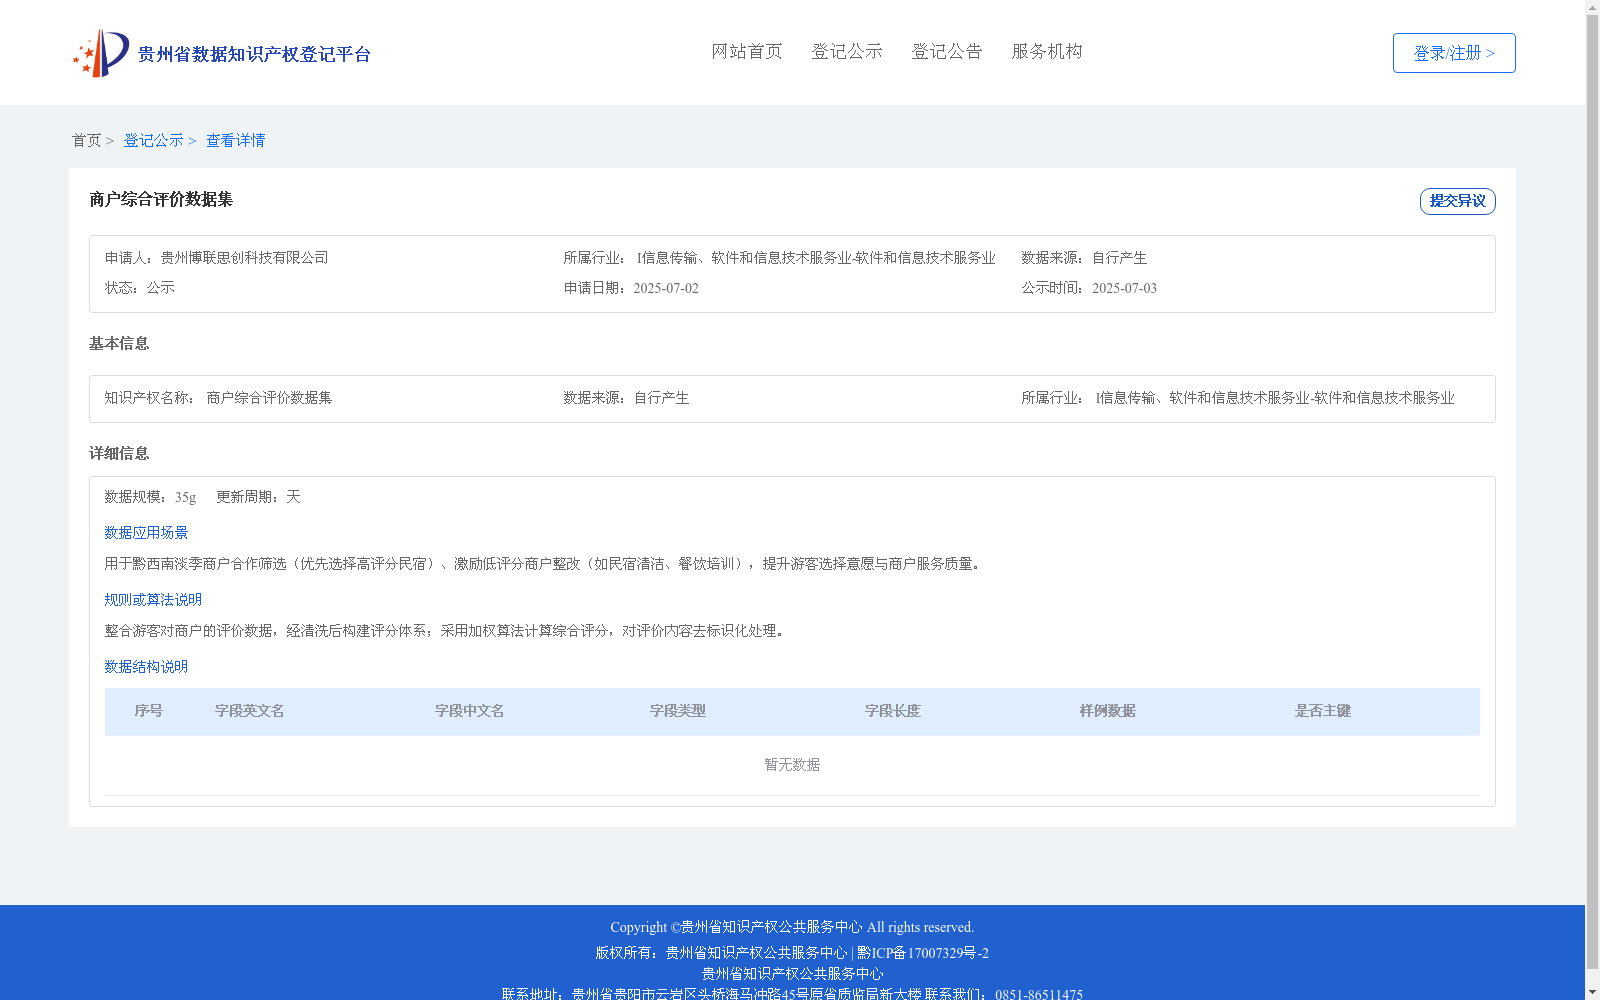This screenshot has height=1000, width=1600.
Task: Click the 是否主键 column header
Action: [1323, 711]
